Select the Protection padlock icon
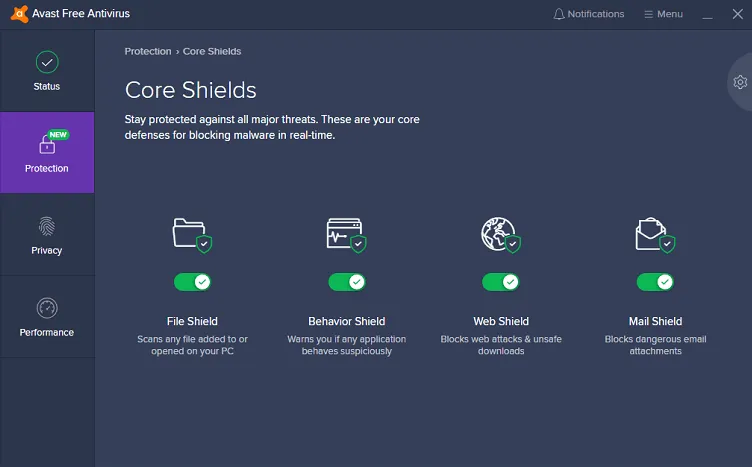This screenshot has height=467, width=752. (47, 144)
